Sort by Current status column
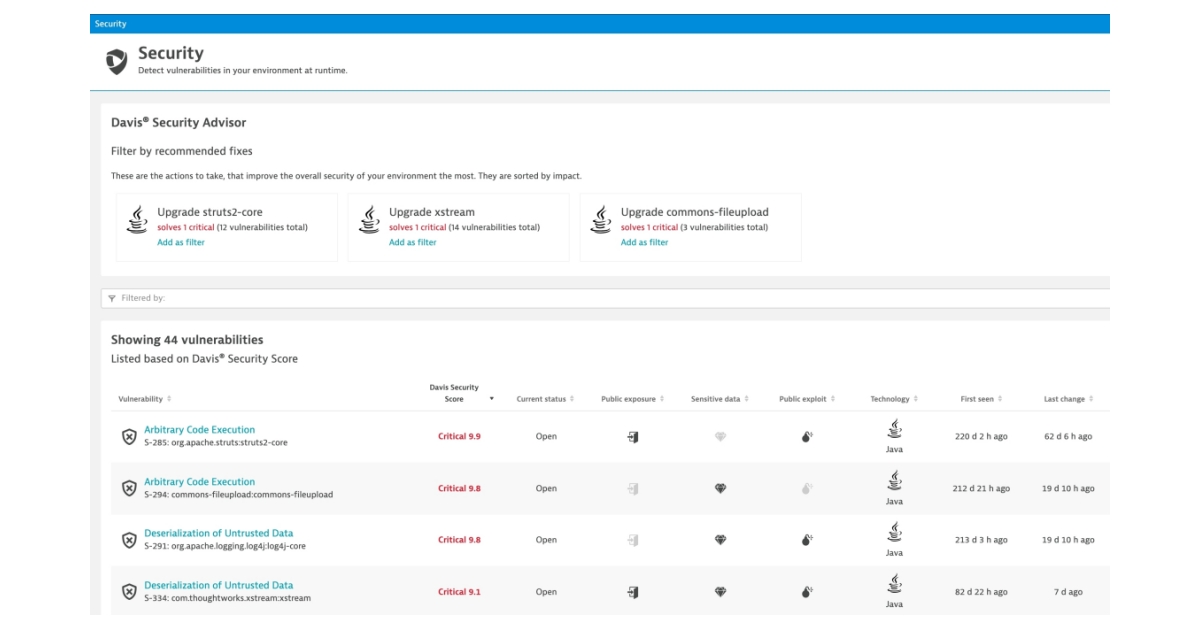Viewport: 1200px width, 627px height. (546, 399)
